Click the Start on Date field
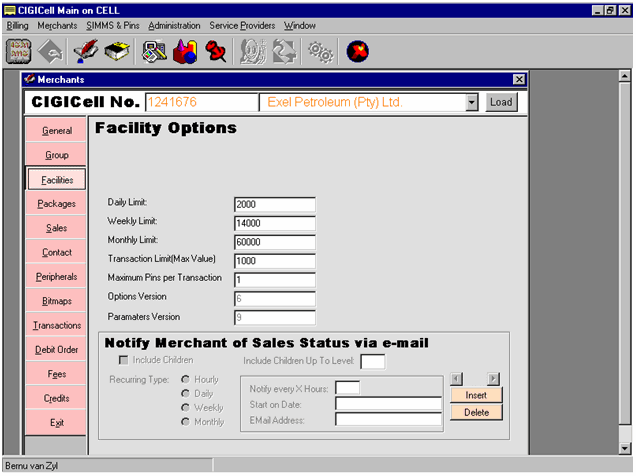Screen dimensions: 636x476 [388, 403]
